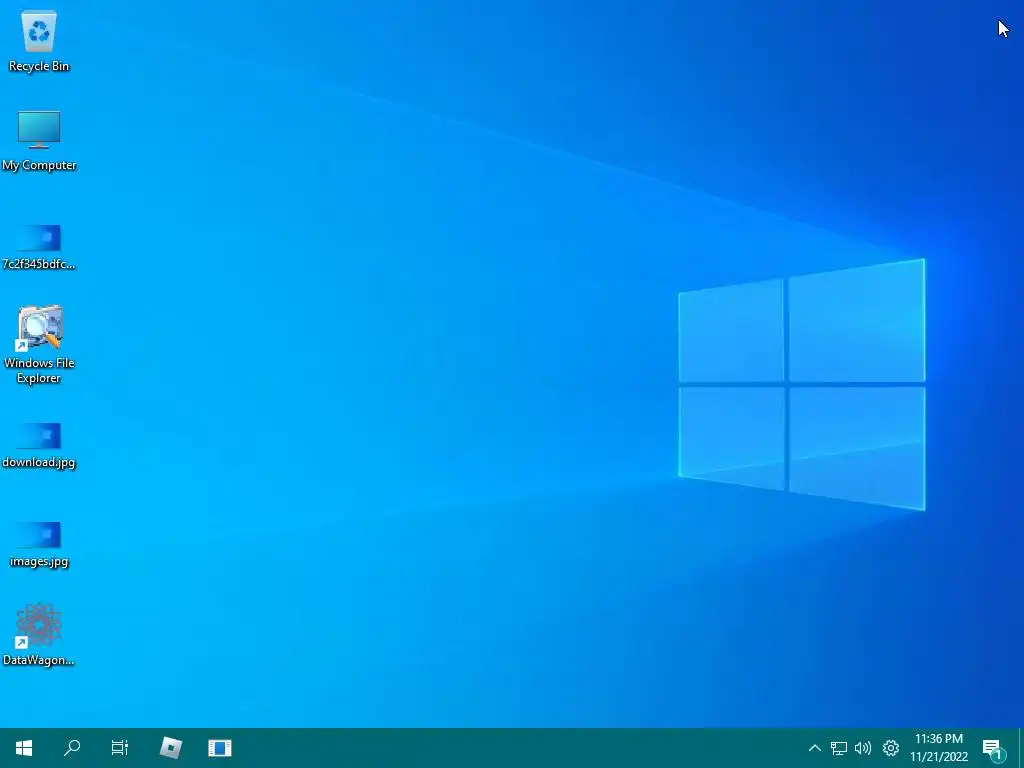Open the Action Center notifications icon

tap(993, 748)
